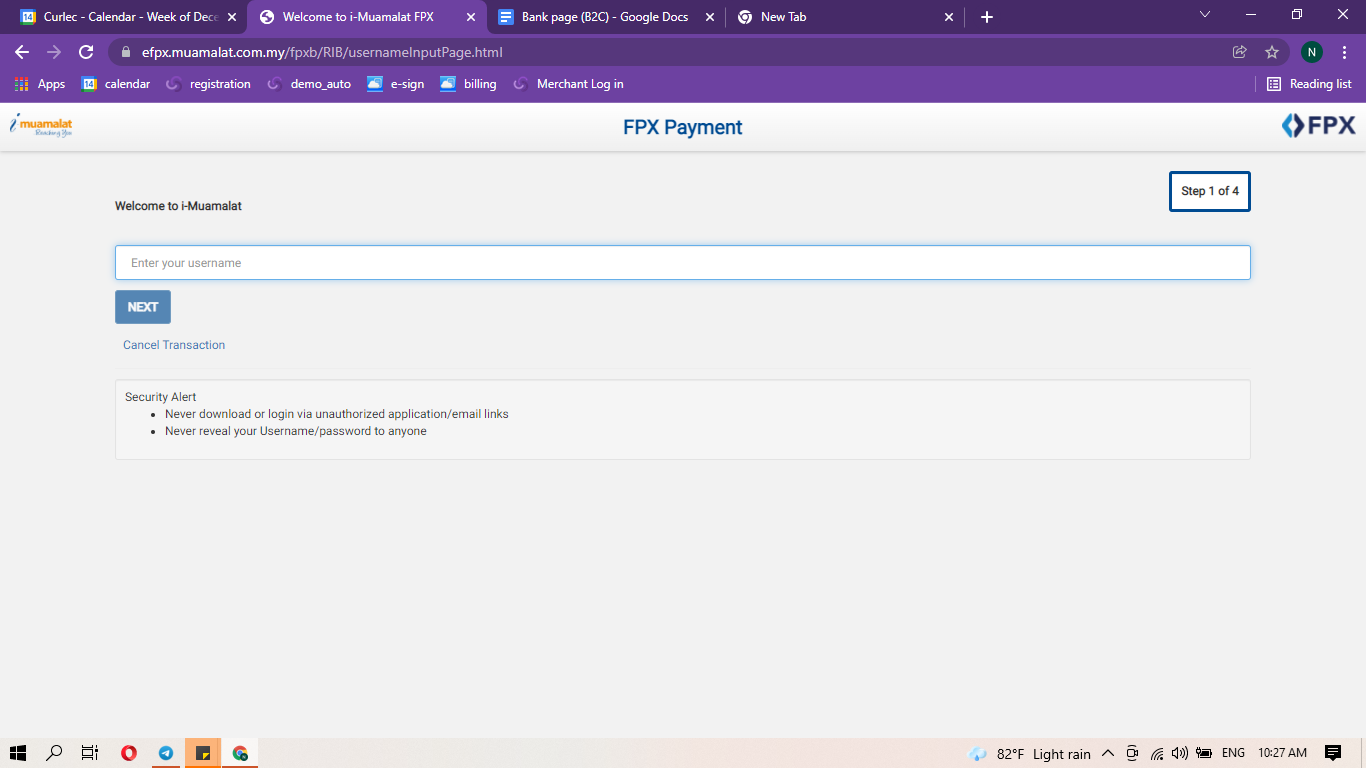Open the Apps bookmarks shortcut

[40, 84]
